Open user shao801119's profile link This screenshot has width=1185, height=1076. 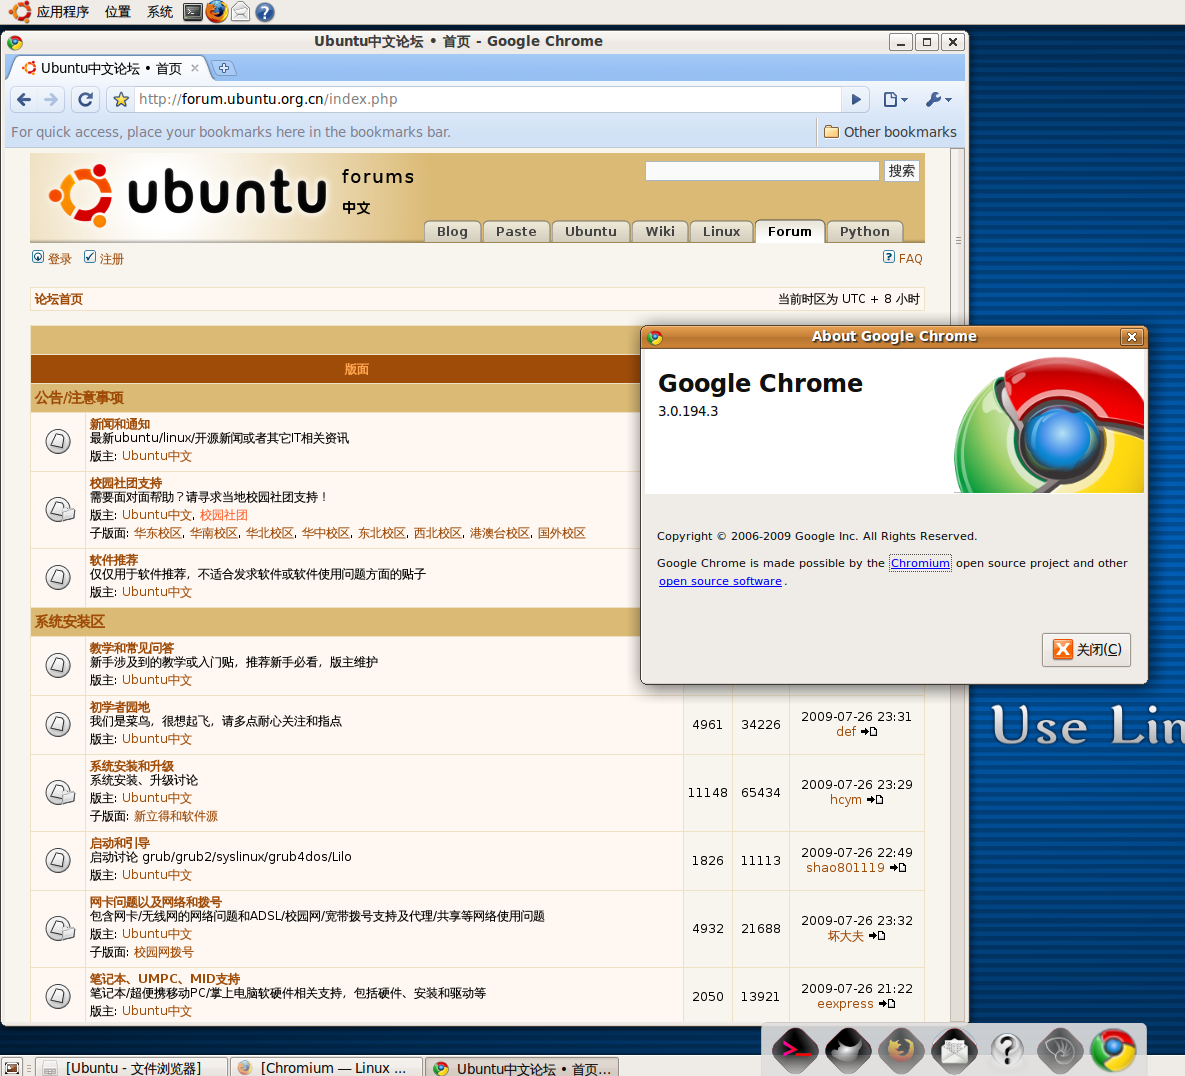pyautogui.click(x=845, y=867)
